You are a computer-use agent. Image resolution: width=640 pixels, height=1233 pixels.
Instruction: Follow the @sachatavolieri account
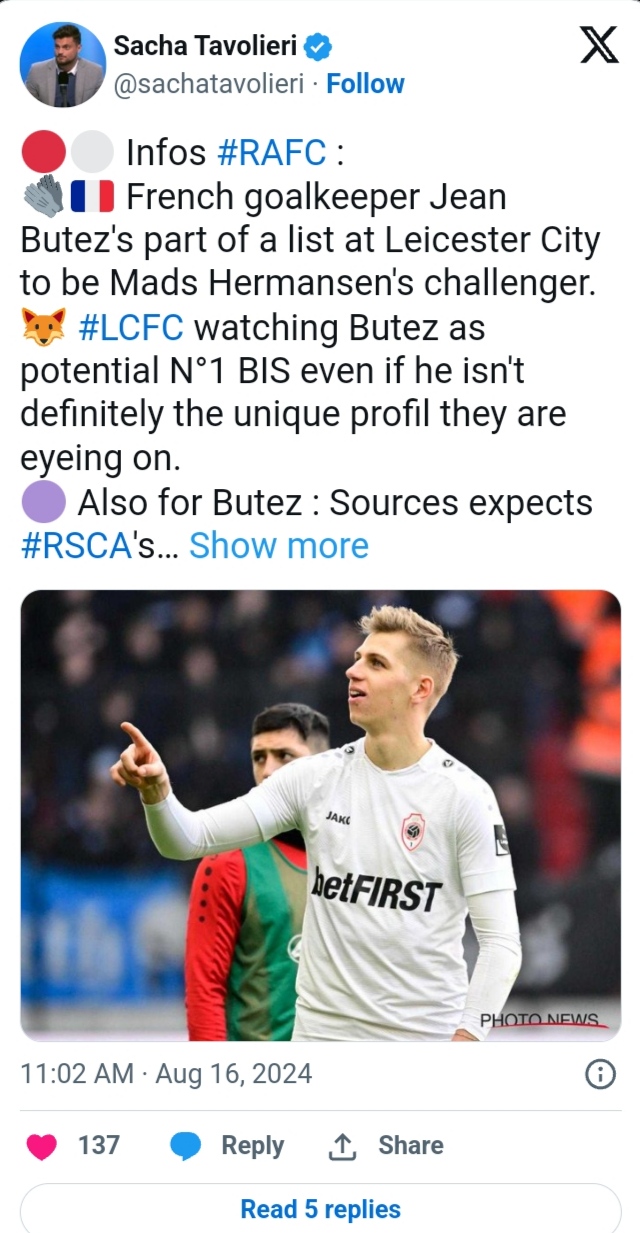click(x=365, y=84)
